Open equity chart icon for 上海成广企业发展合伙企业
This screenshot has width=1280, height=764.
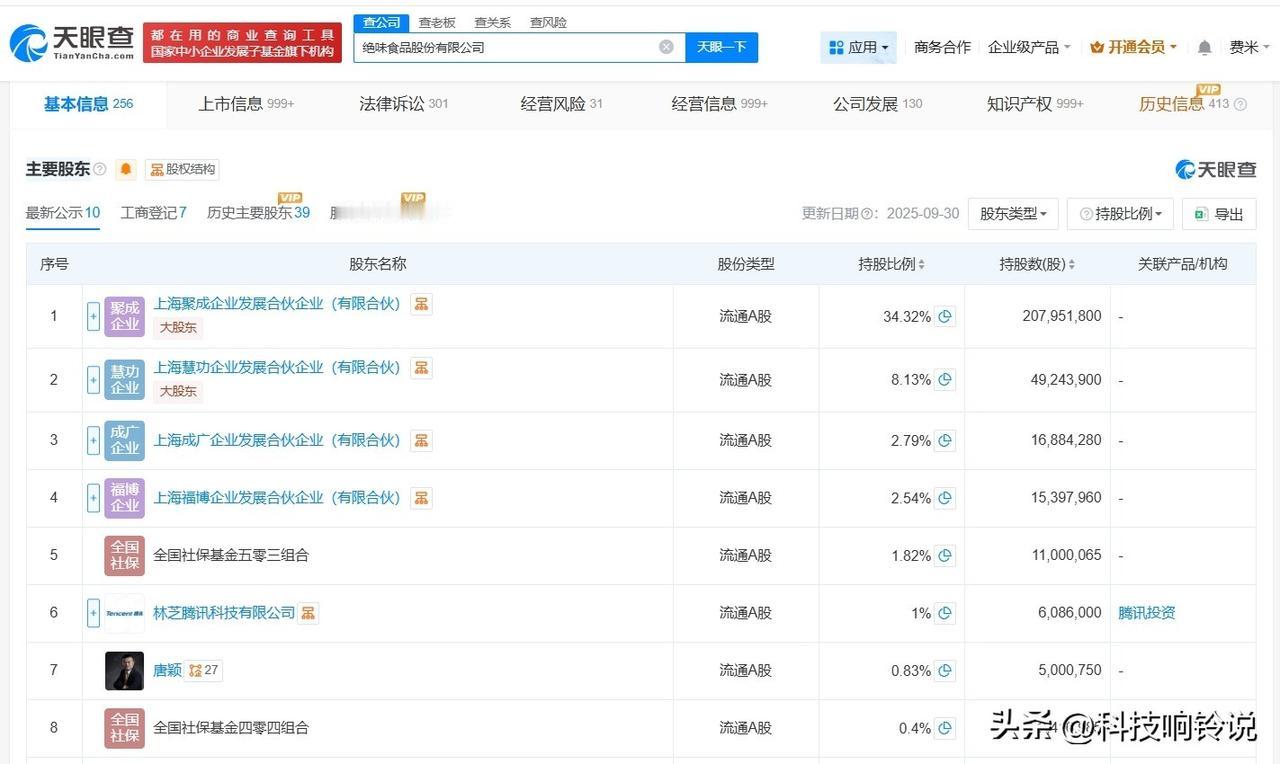(x=422, y=441)
